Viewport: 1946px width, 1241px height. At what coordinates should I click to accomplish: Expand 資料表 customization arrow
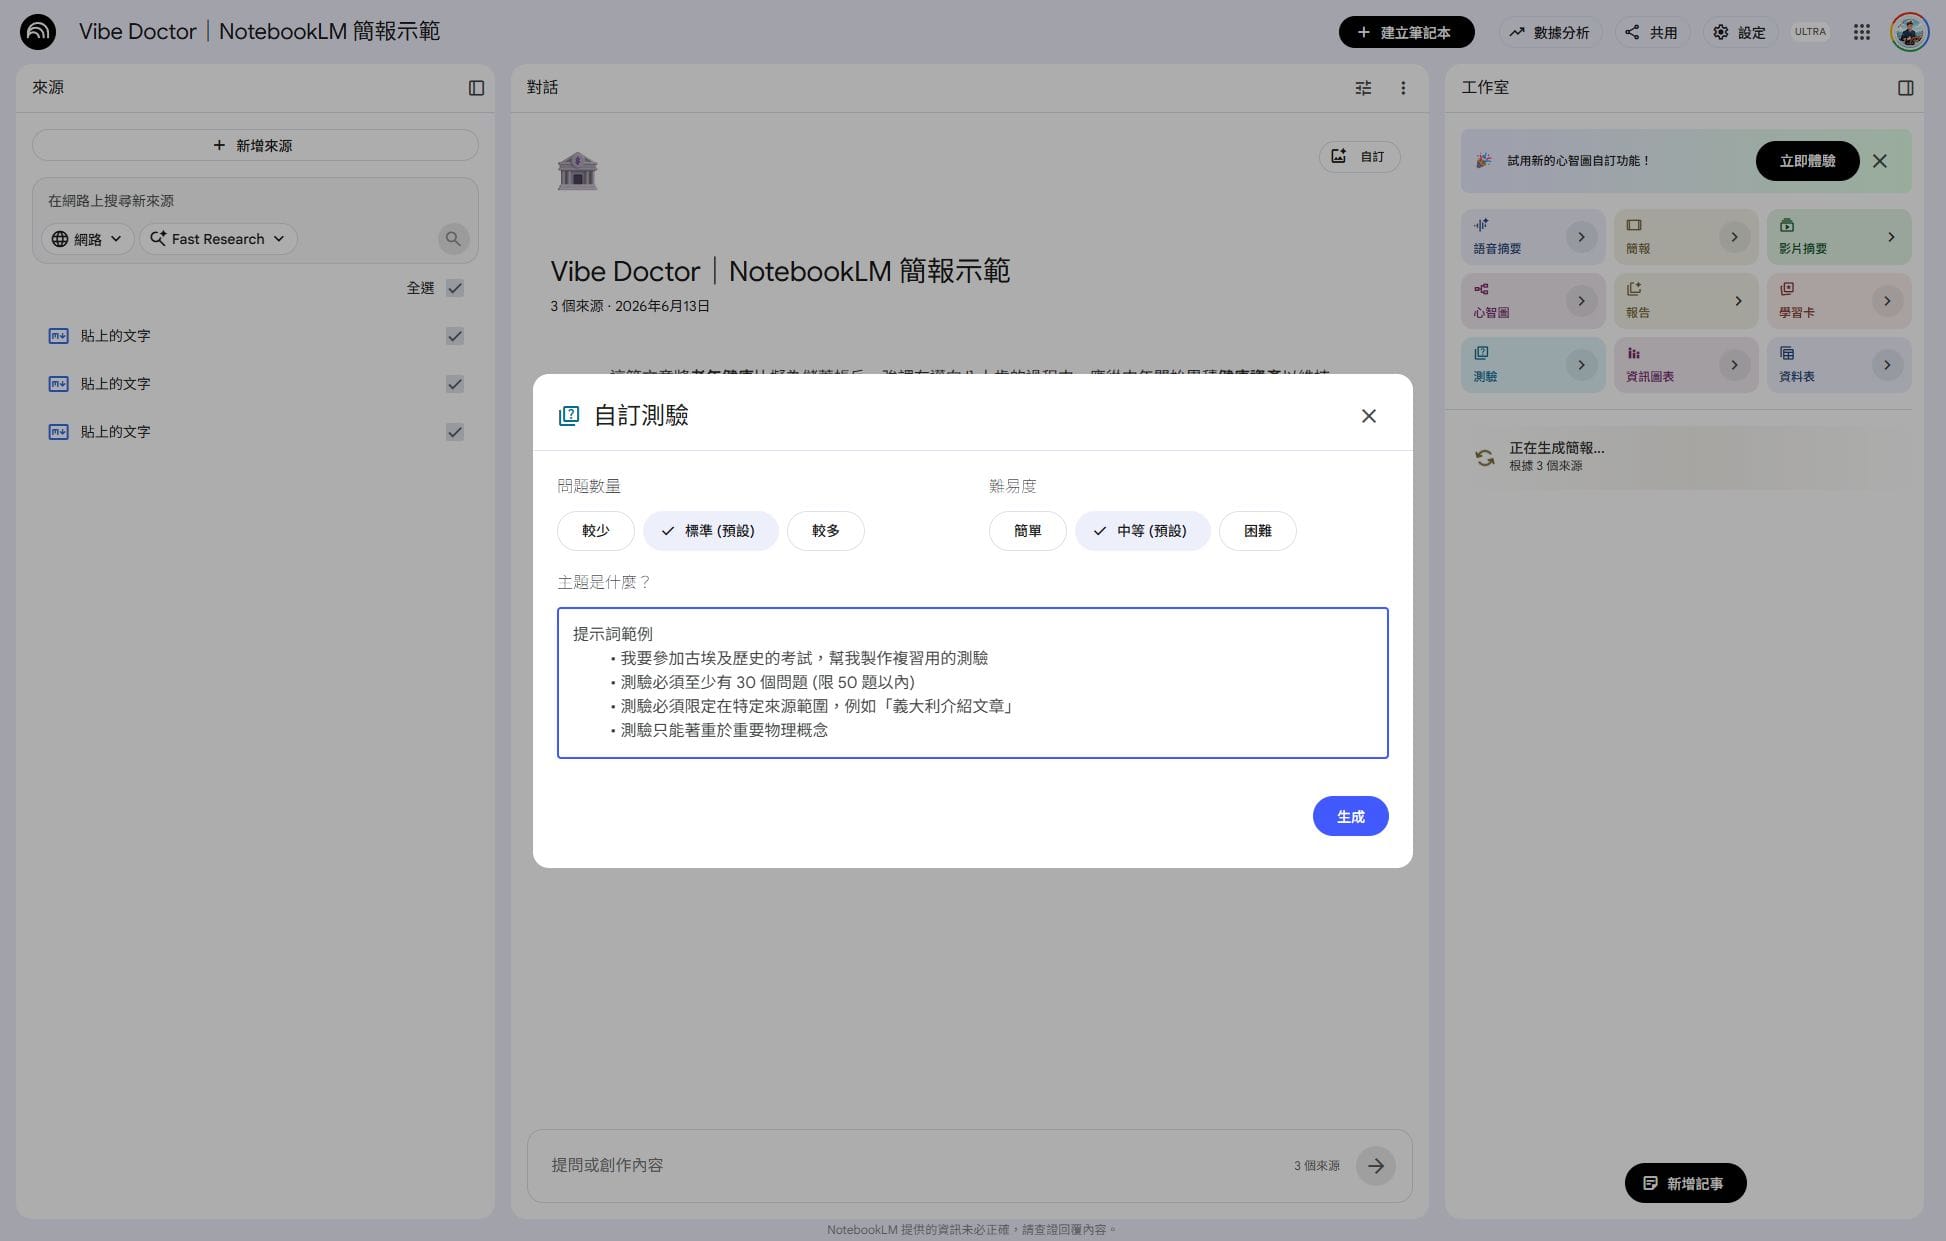[1887, 365]
